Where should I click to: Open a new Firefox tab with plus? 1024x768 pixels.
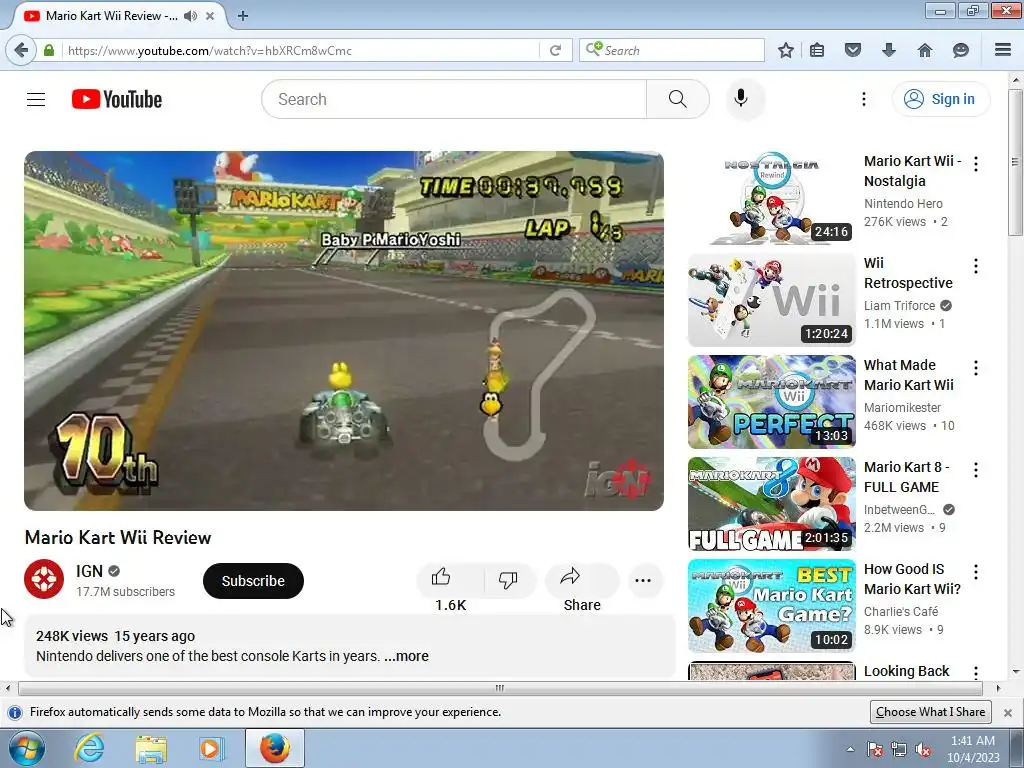[243, 16]
